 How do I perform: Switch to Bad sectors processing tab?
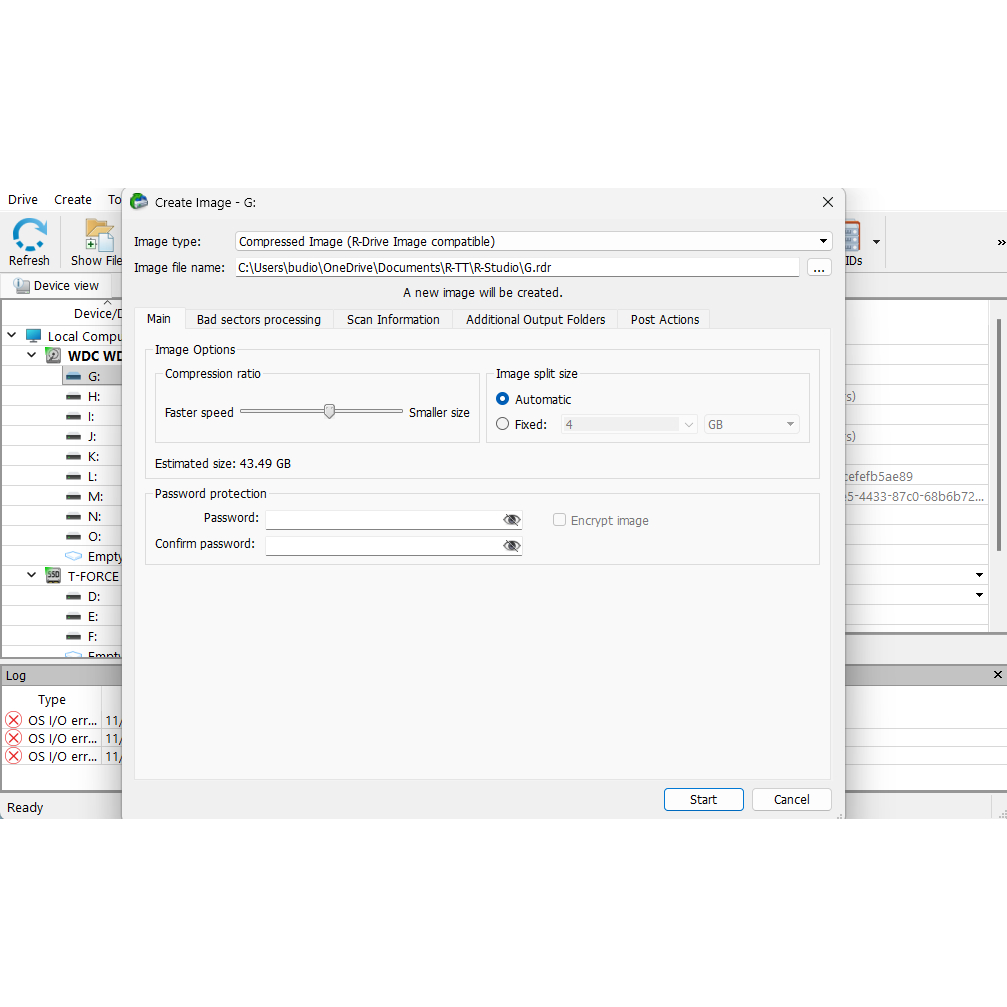click(x=259, y=319)
